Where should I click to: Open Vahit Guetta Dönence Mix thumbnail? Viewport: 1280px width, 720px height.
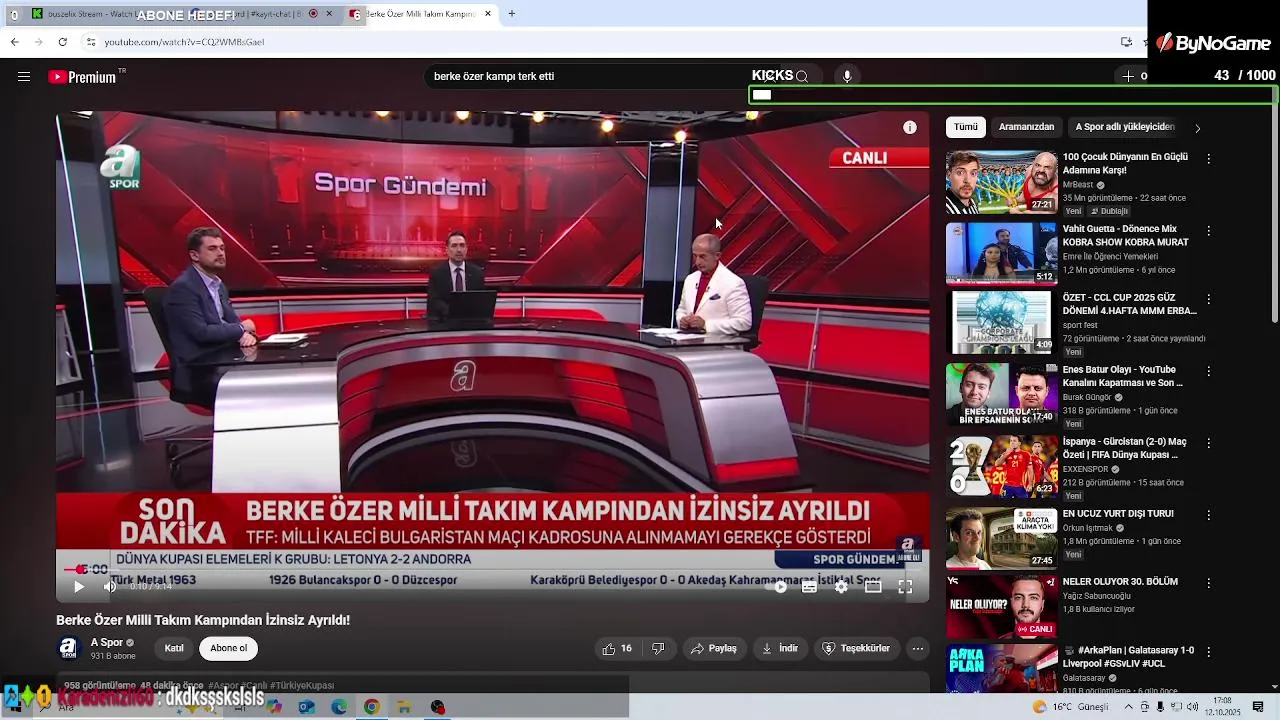tap(1001, 254)
